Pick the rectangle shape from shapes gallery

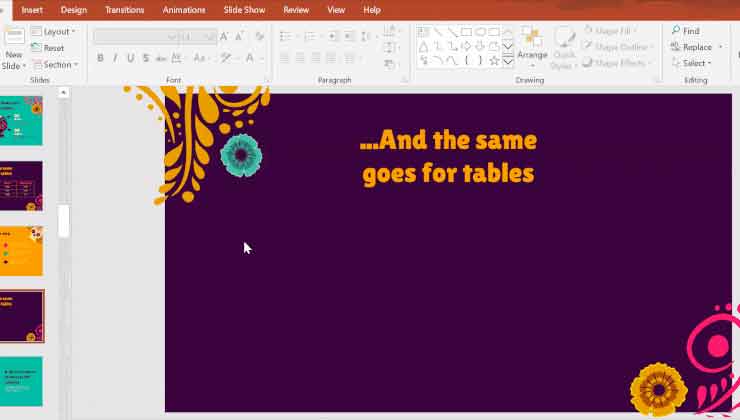point(466,32)
